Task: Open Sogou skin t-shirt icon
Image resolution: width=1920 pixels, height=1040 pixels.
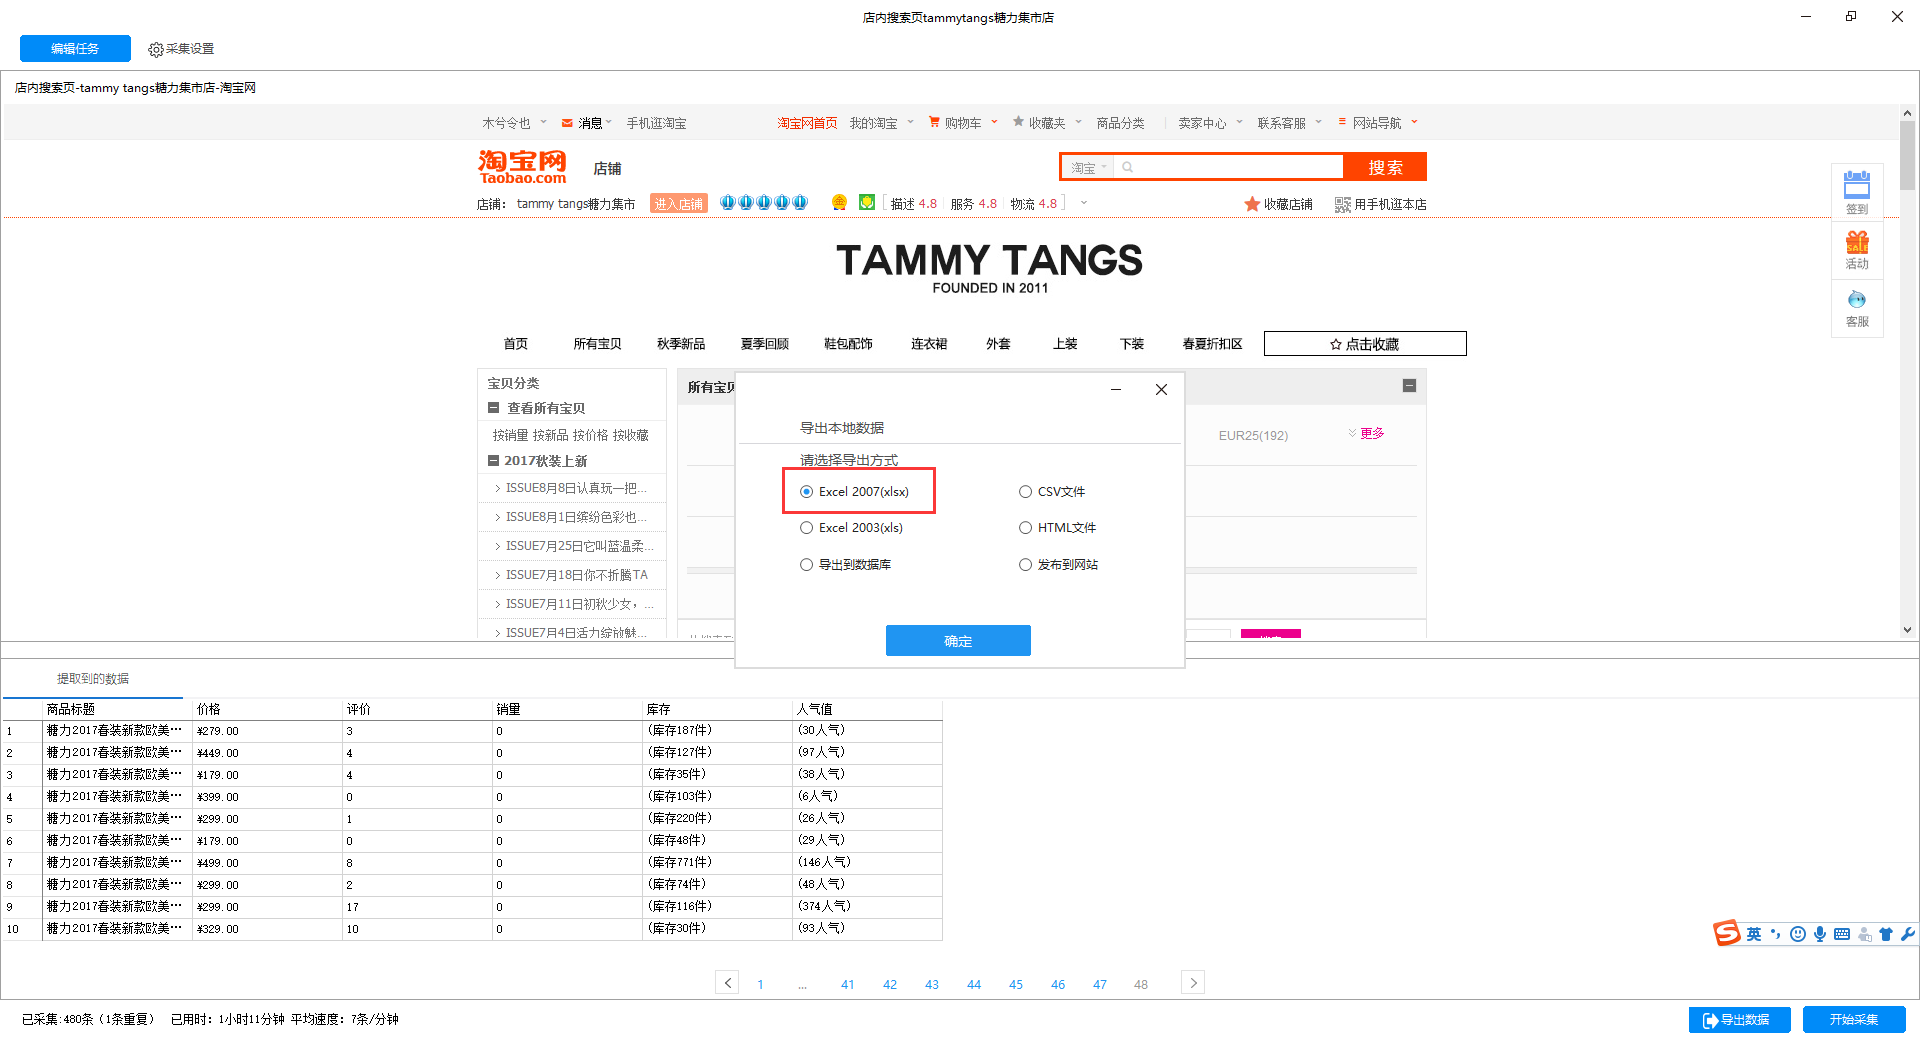Action: click(1886, 934)
